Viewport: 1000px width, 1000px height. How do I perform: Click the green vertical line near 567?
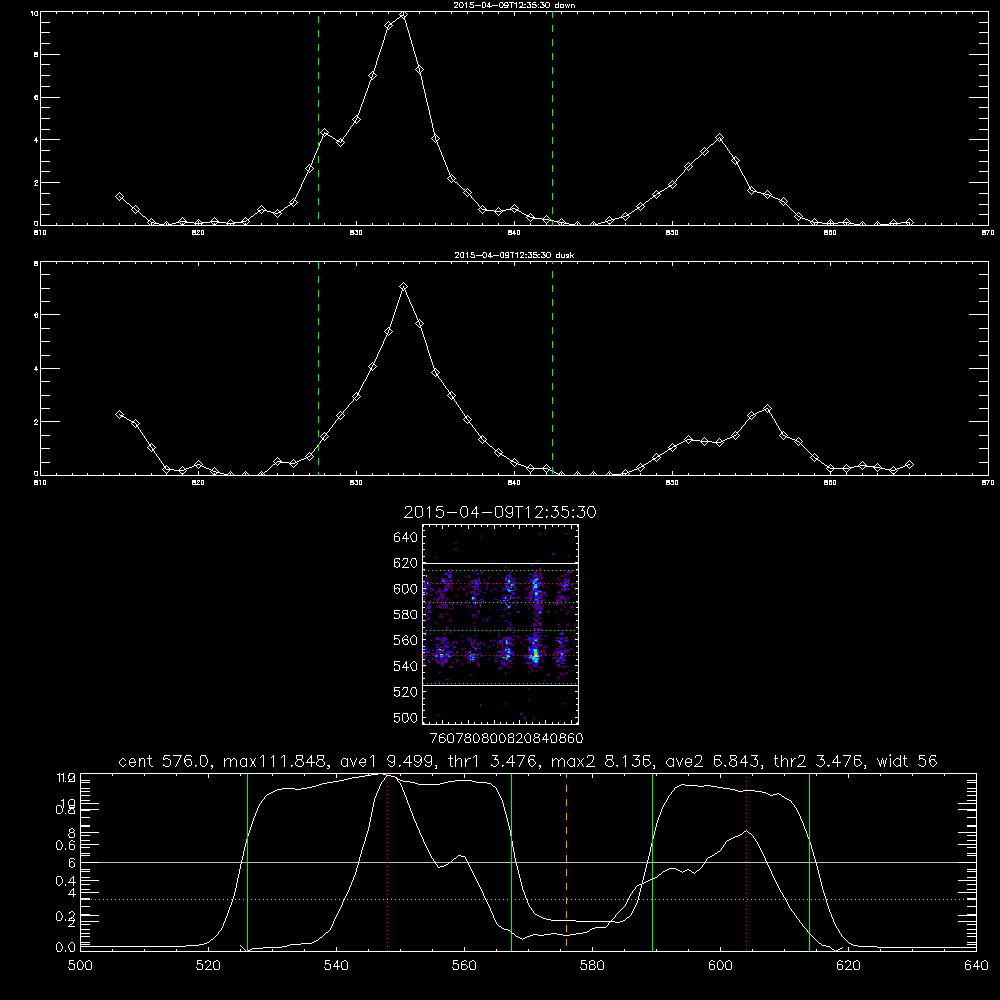(x=511, y=862)
